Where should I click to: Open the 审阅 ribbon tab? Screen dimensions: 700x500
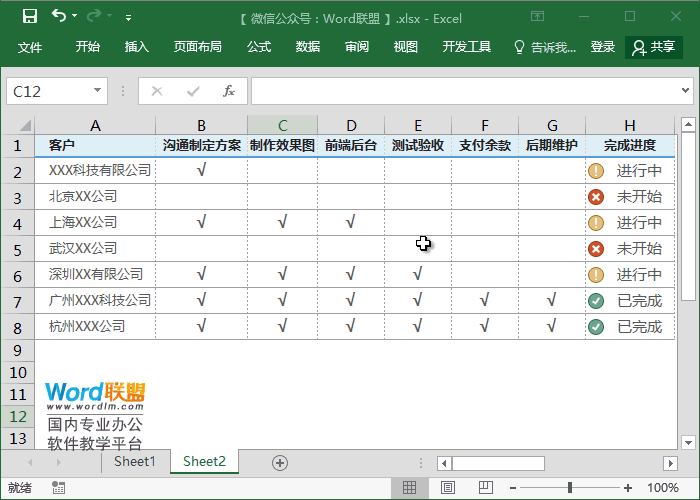pyautogui.click(x=357, y=46)
